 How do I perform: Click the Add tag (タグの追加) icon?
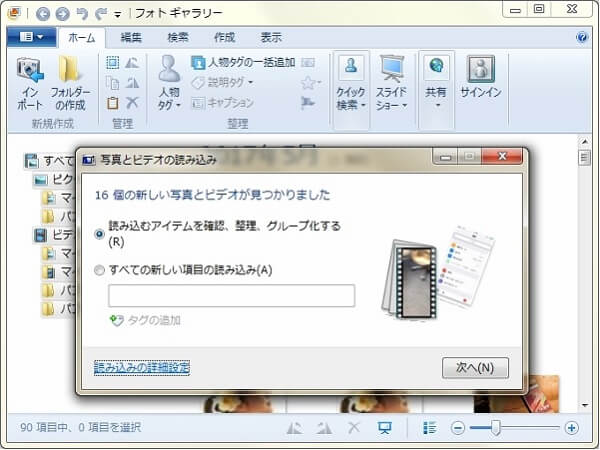(x=116, y=320)
